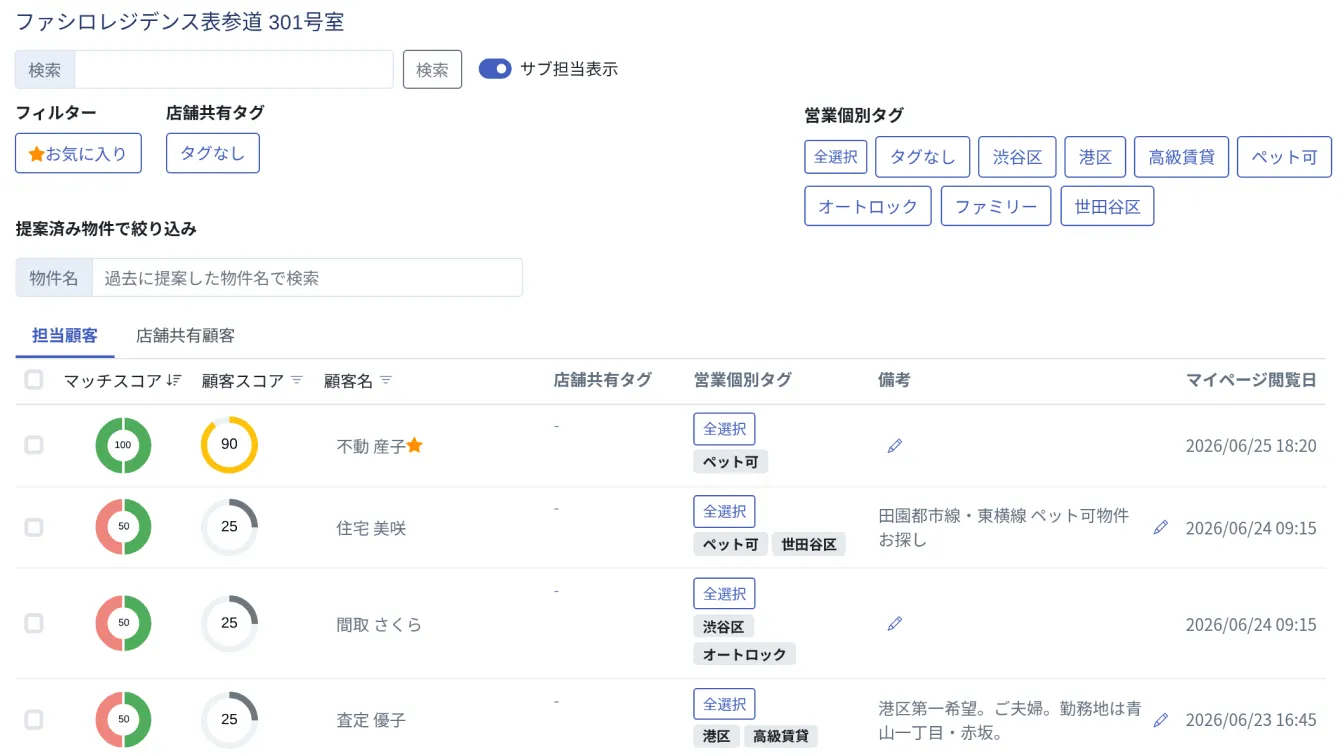Click 全選択 in 間取 さくら's row
Image resolution: width=1344 pixels, height=756 pixels.
[724, 594]
